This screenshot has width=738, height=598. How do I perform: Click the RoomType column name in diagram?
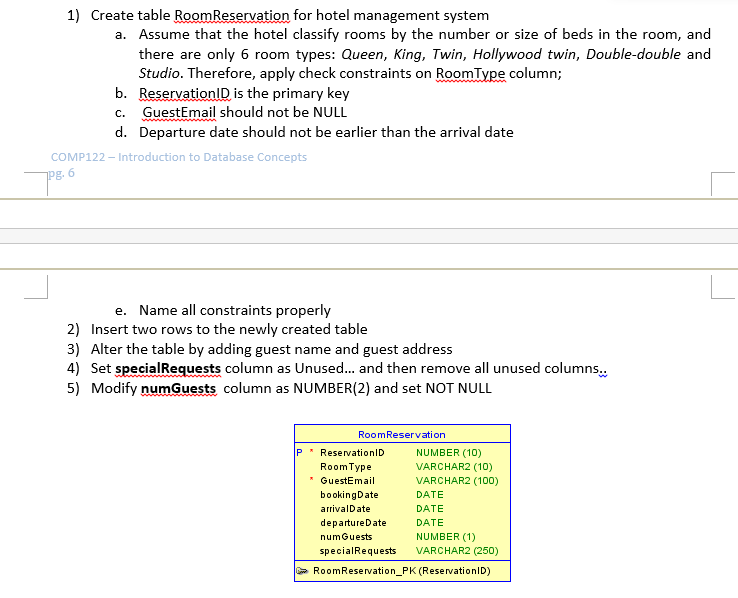345,467
